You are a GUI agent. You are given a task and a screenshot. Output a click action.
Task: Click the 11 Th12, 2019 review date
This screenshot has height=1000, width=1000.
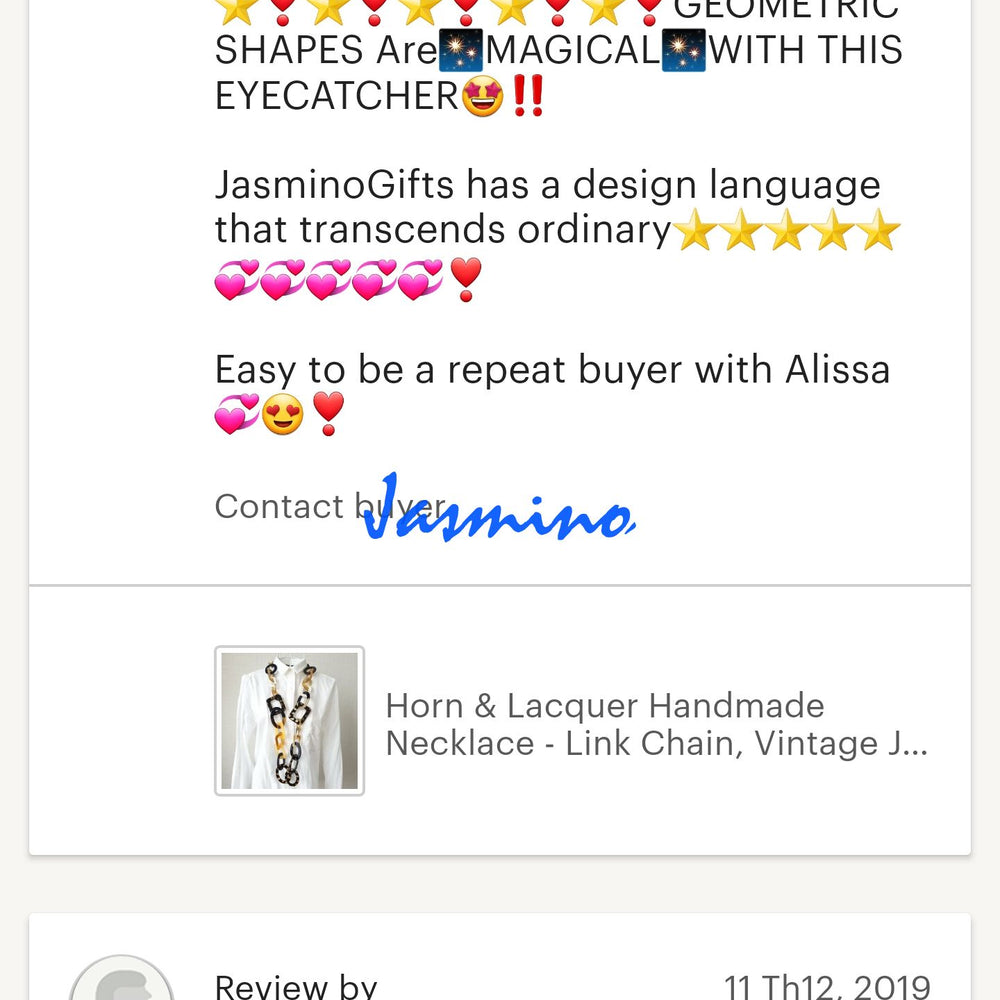coord(827,987)
